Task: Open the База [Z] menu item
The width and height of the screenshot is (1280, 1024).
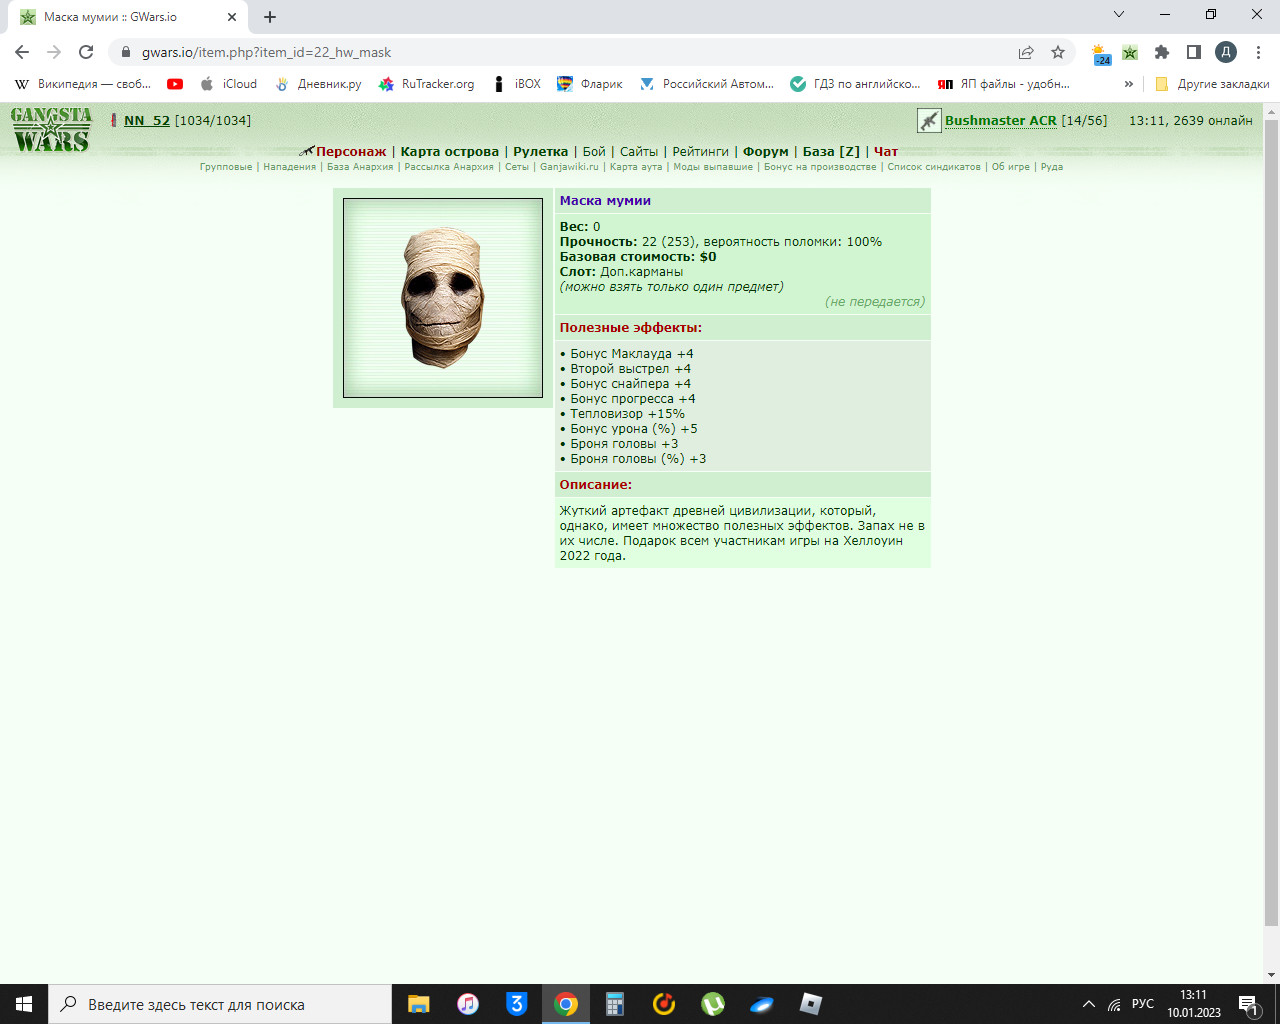Action: [x=831, y=152]
